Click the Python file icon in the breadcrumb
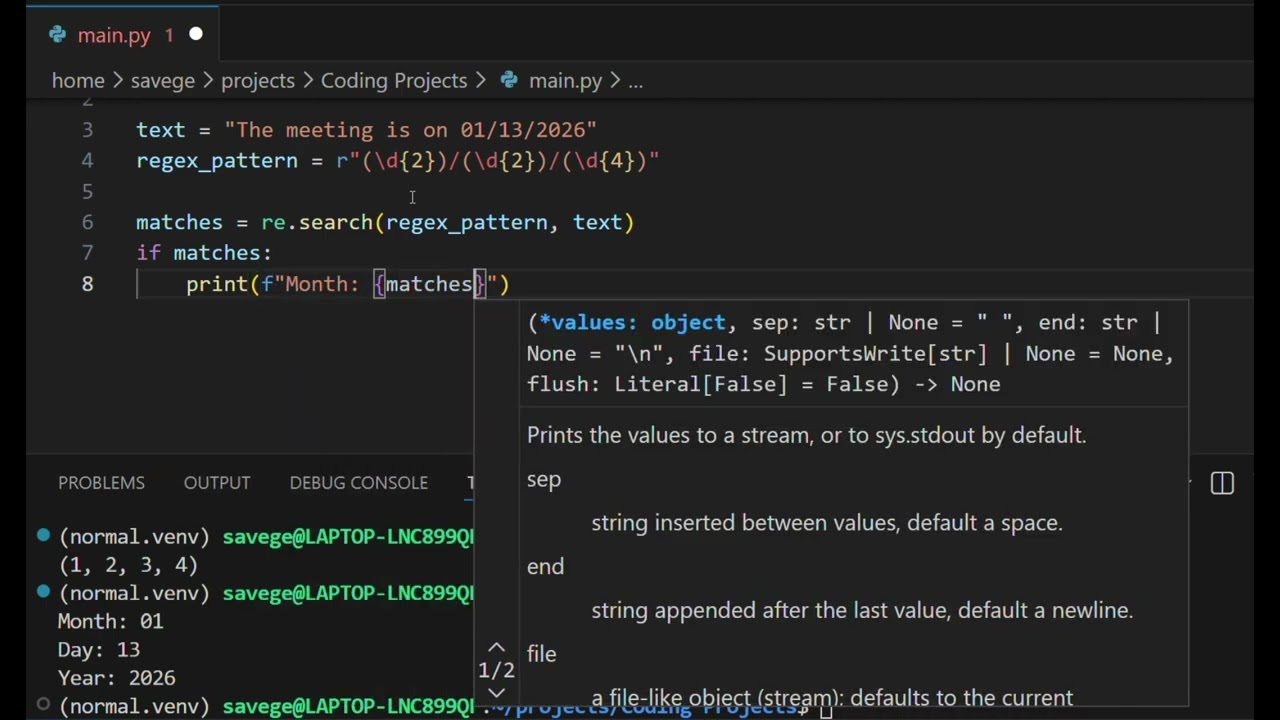The image size is (1280, 720). (508, 81)
